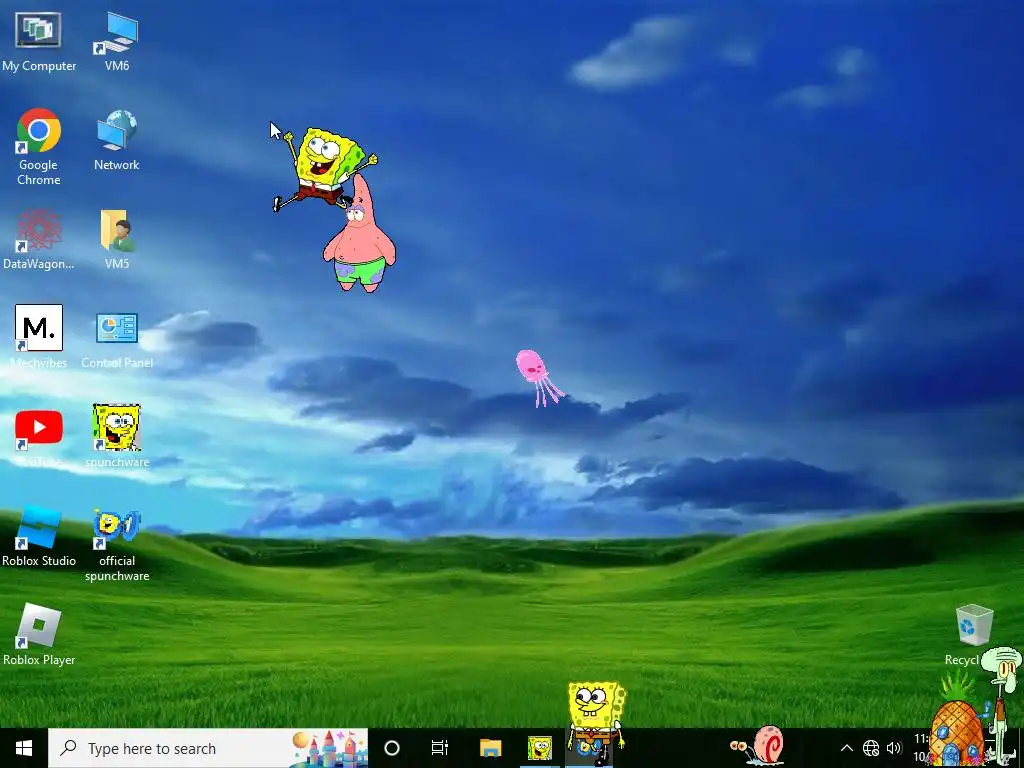Select the official spunchware desktop shortcut
Screen dimensions: 1024x768
coord(117,545)
